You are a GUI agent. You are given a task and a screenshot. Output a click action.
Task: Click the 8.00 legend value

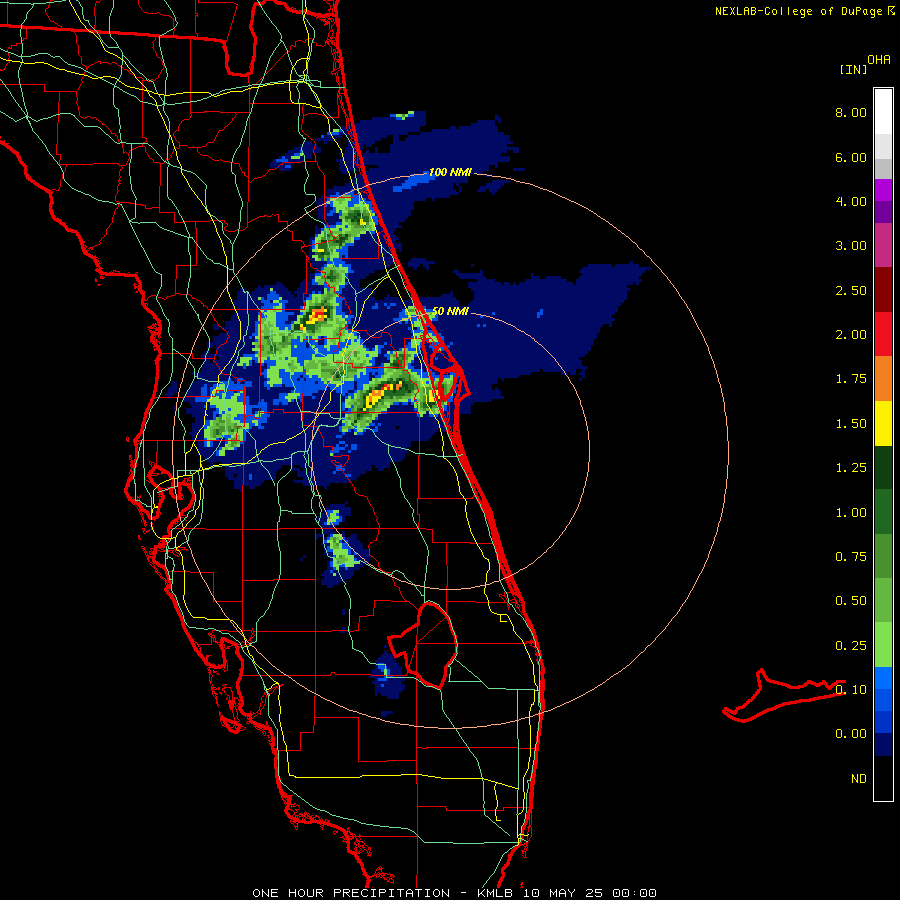[851, 112]
